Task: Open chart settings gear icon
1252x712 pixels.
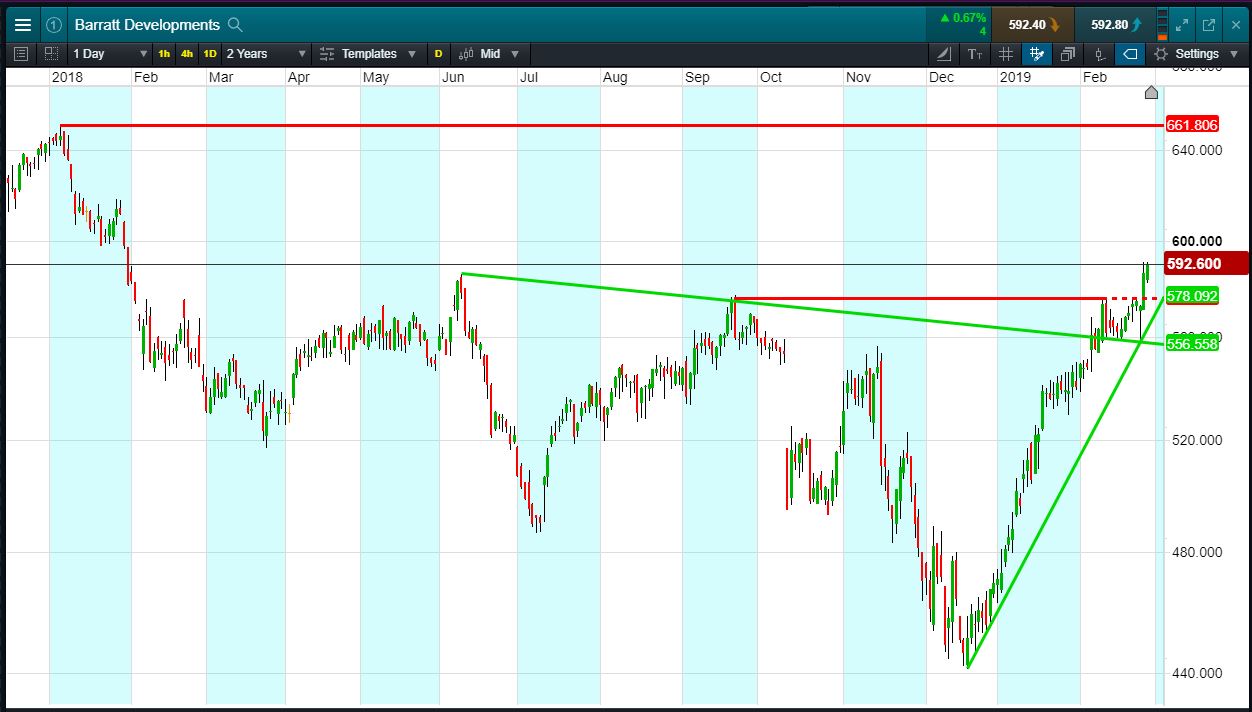Action: tap(1161, 54)
